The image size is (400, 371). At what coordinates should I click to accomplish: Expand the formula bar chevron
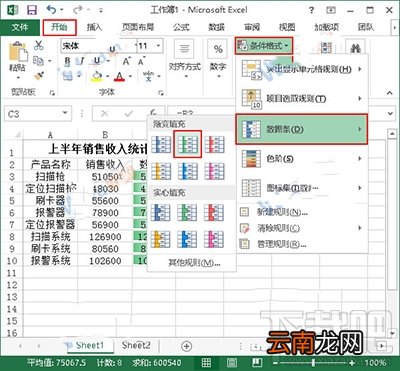point(391,114)
